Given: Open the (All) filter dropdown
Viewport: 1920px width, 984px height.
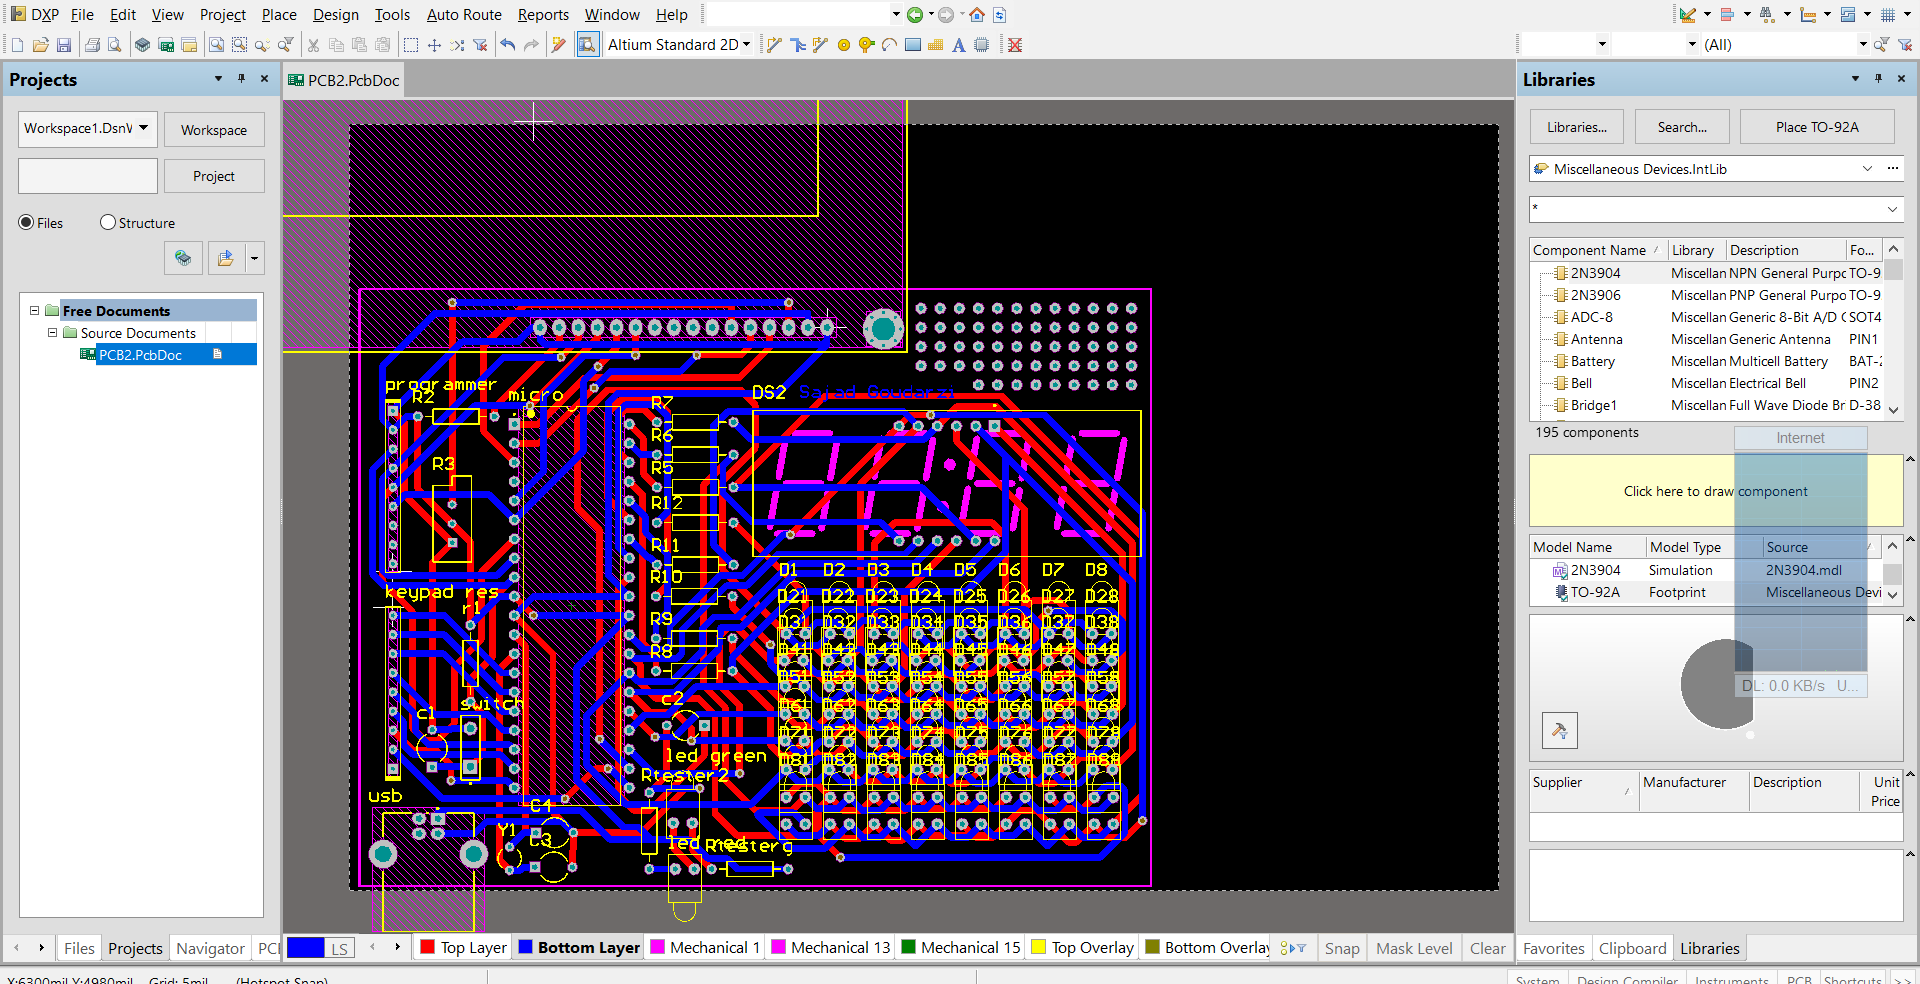Looking at the screenshot, I should click(x=1862, y=44).
